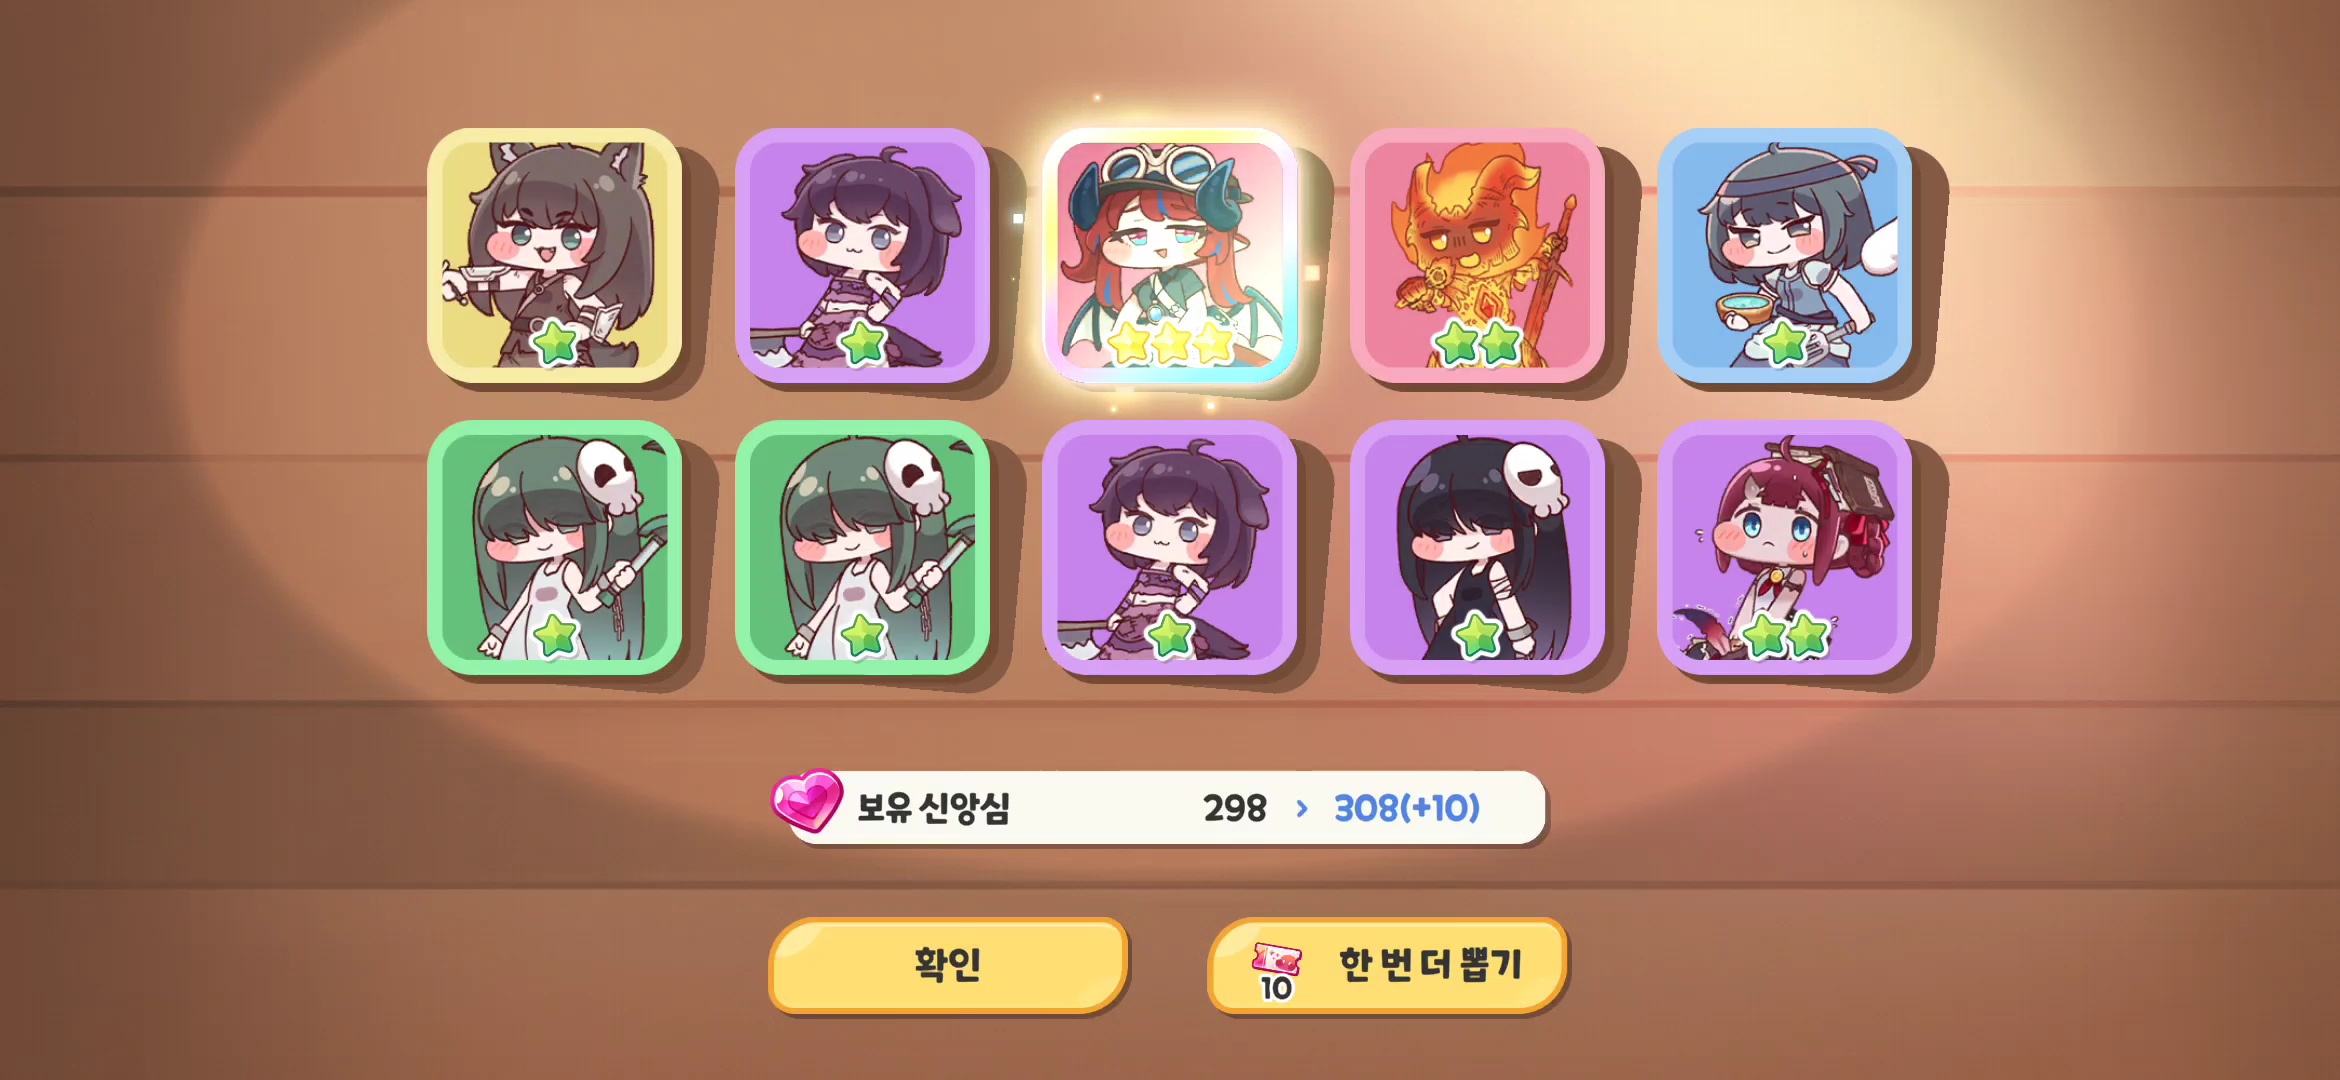Tap the ticket icon showing 10
The image size is (2340, 1080).
1276,972
